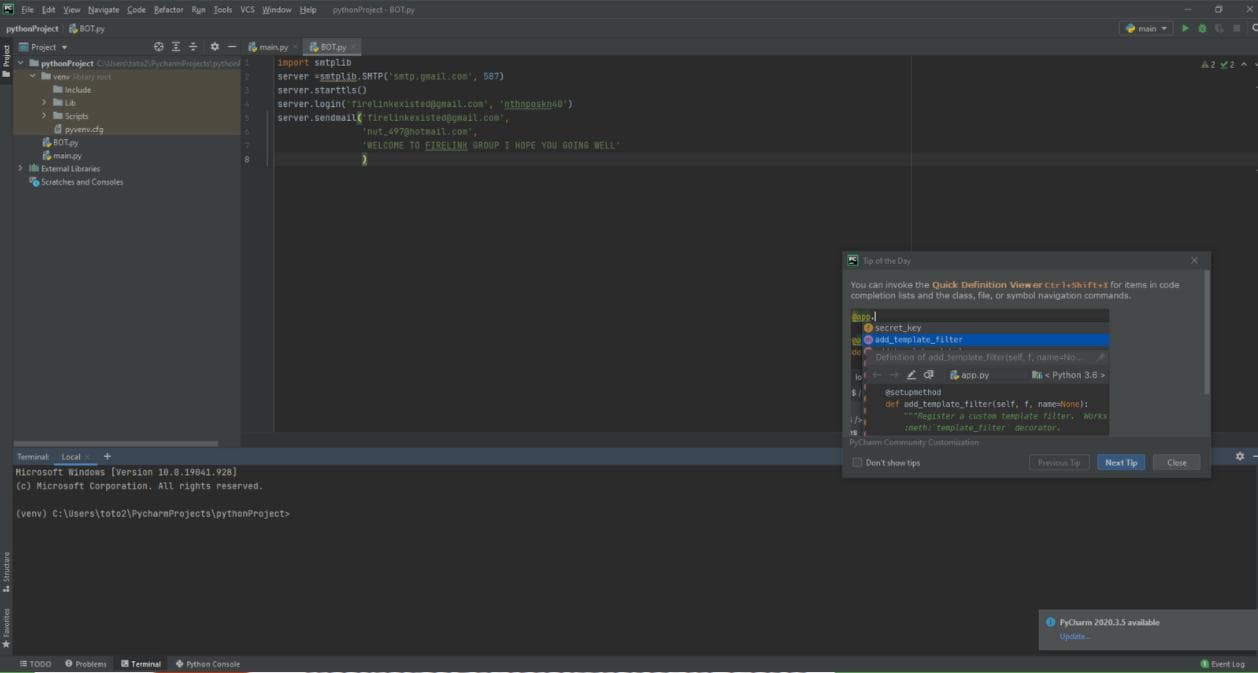Expand the External Libraries node
The image size is (1258, 673).
tap(20, 169)
